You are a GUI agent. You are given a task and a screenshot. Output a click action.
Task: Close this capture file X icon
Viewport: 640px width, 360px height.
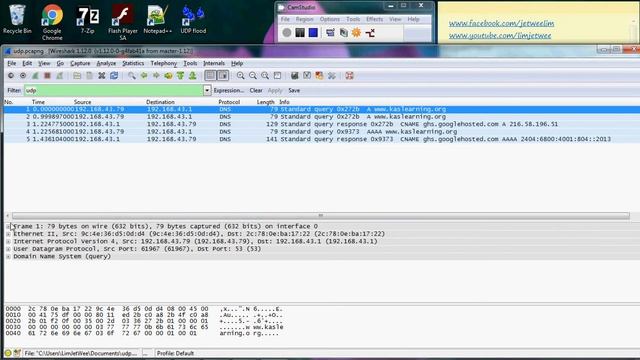click(102, 76)
